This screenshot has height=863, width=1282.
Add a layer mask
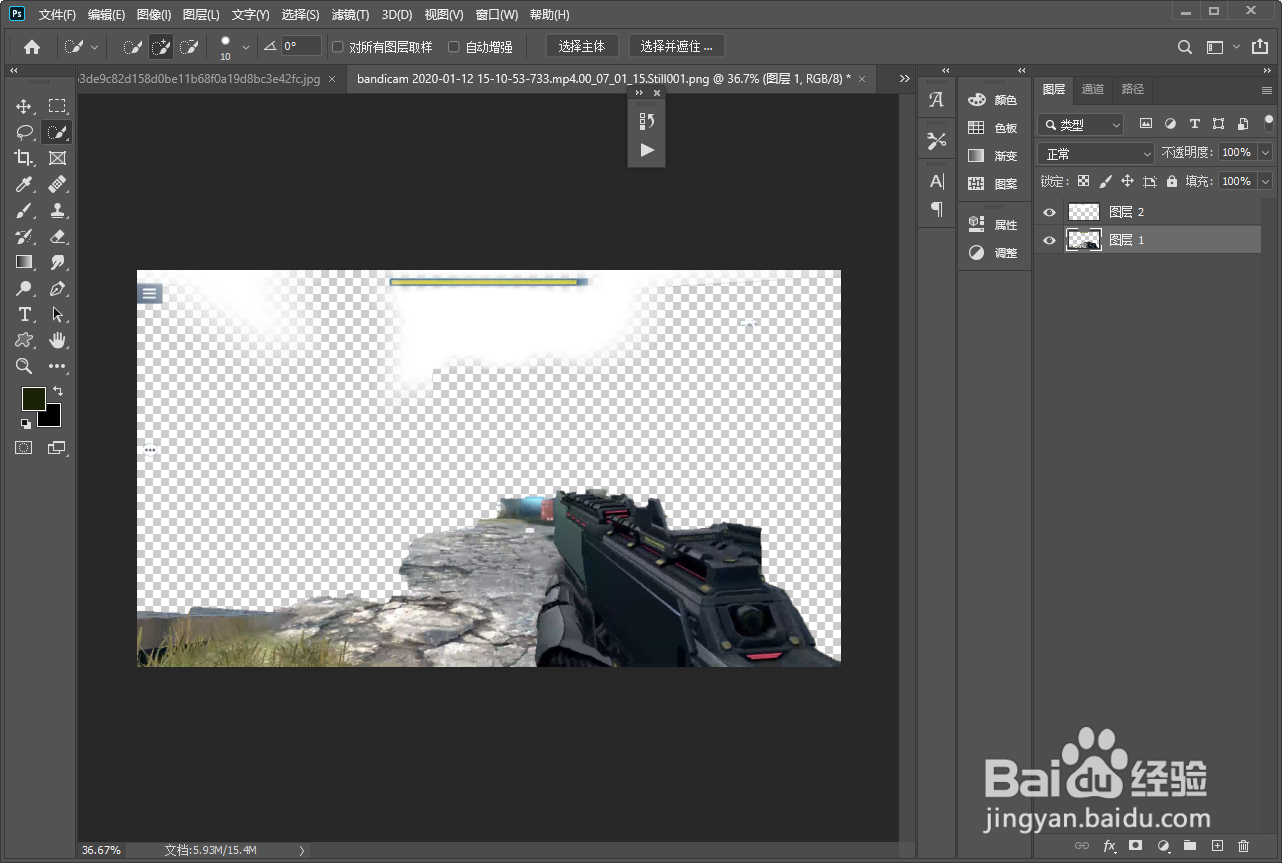tap(1135, 846)
